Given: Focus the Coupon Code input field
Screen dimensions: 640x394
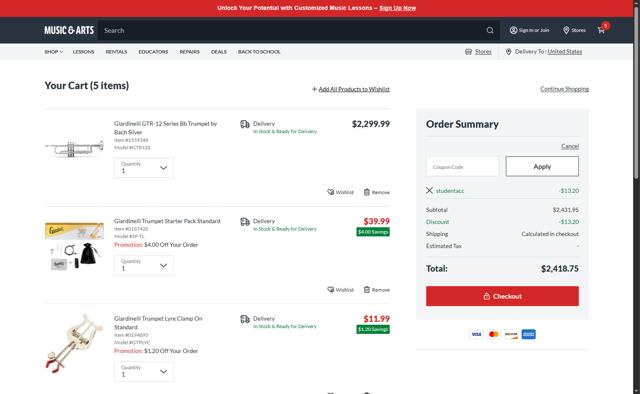Looking at the screenshot, I should [462, 167].
